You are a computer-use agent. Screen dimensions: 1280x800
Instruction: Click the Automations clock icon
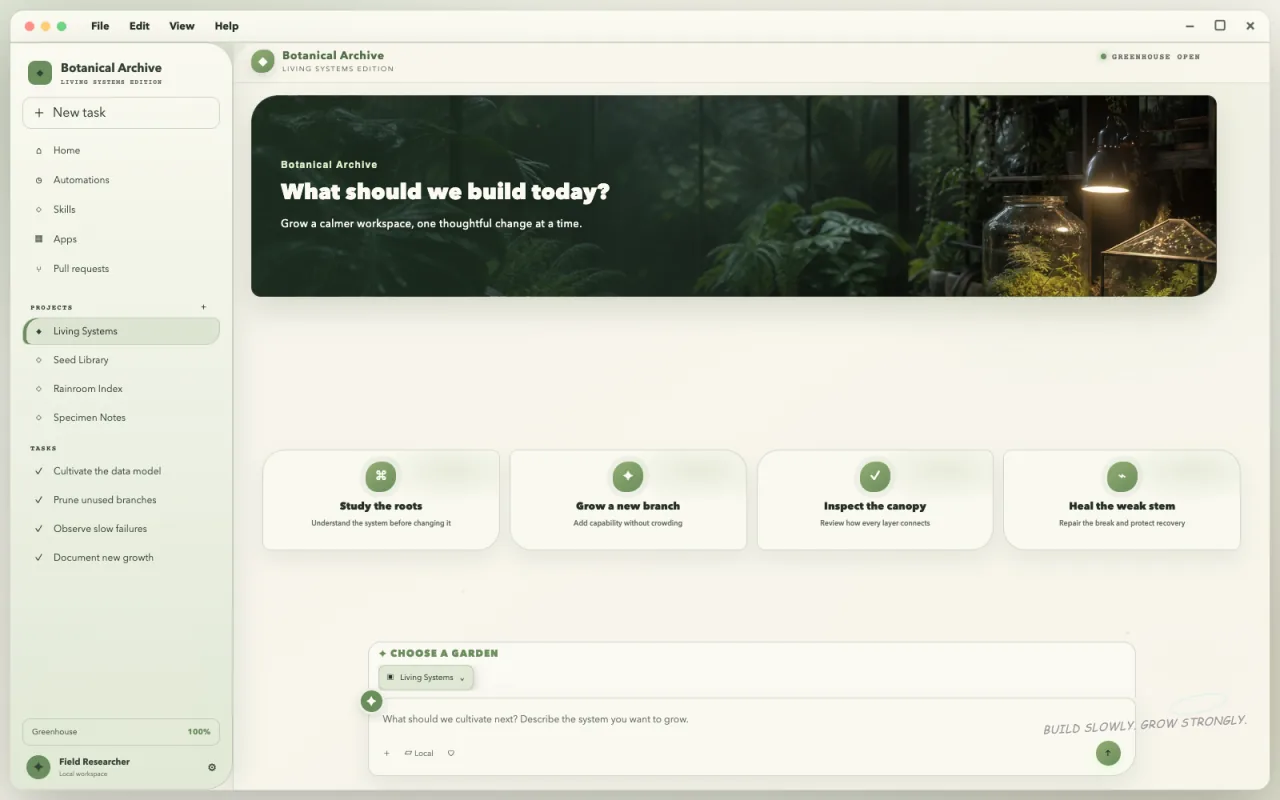[x=39, y=180]
